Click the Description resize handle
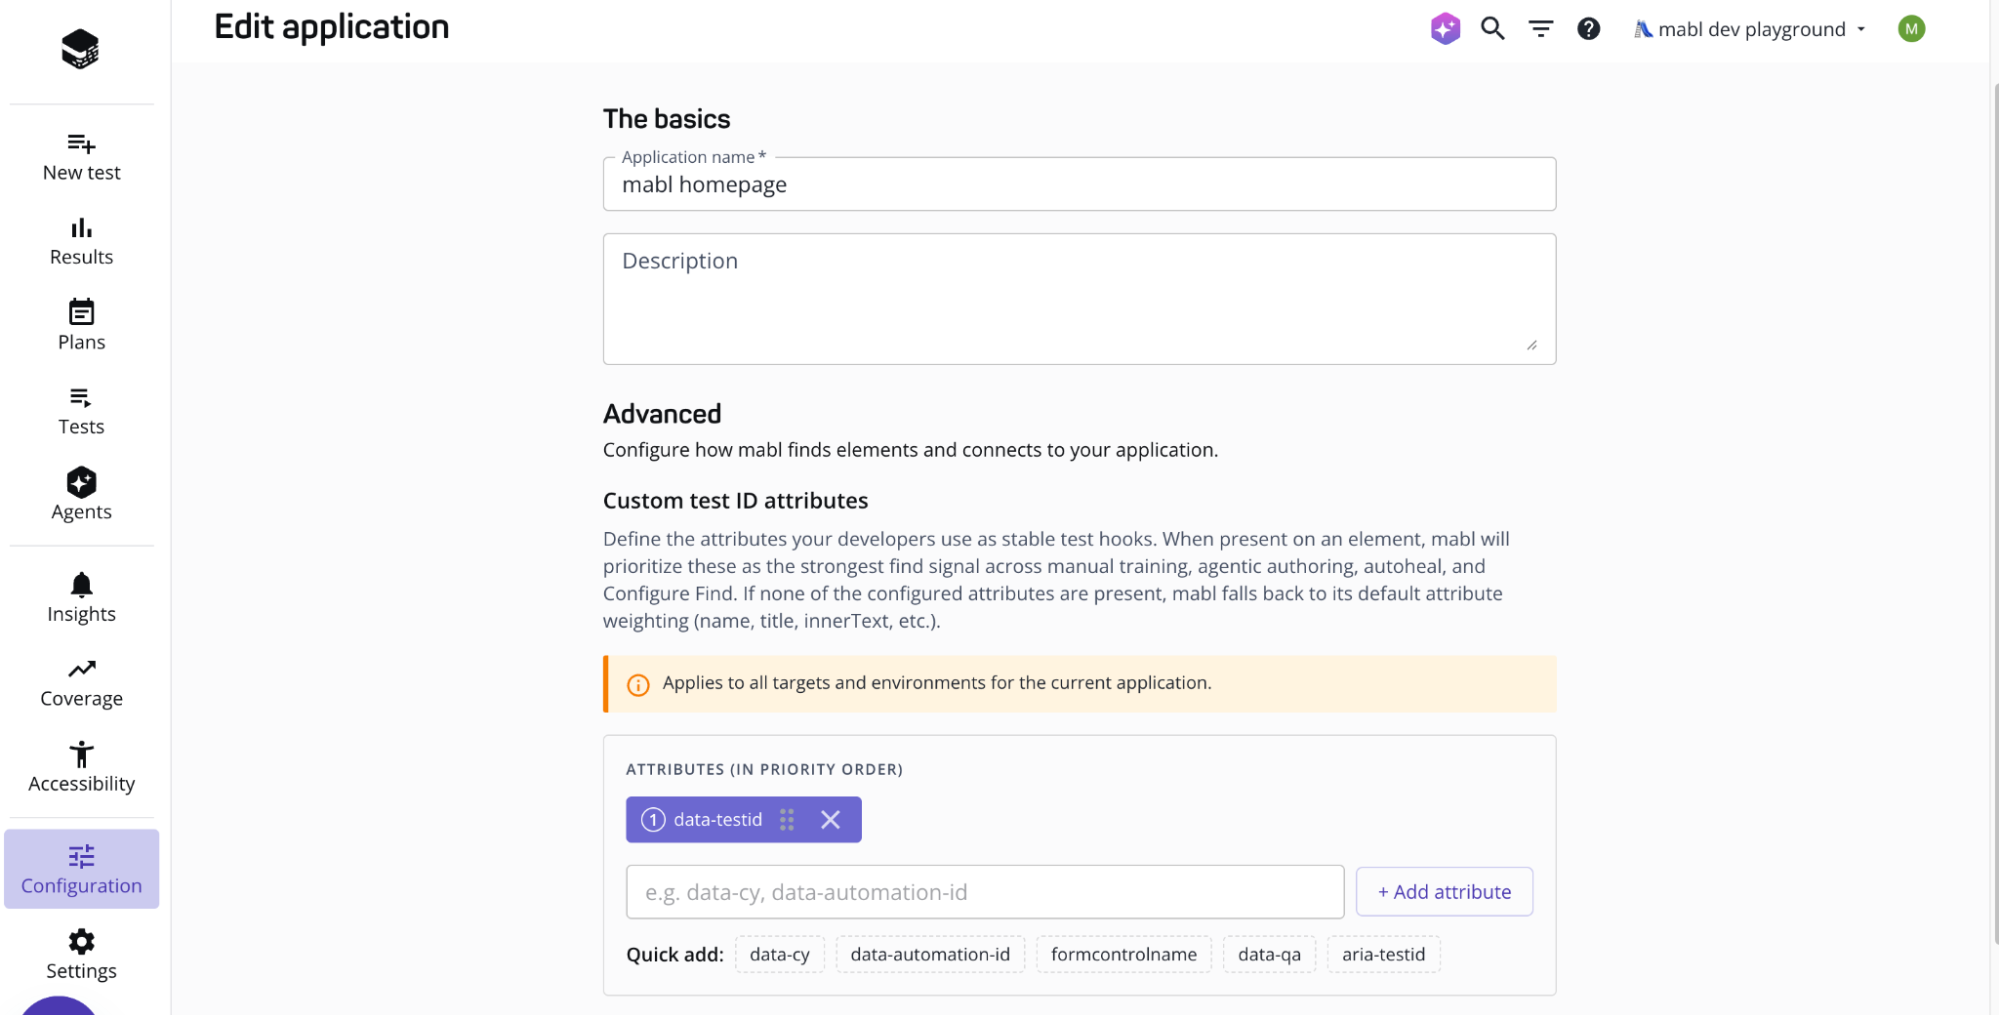This screenshot has height=1016, width=1999. 1532,345
